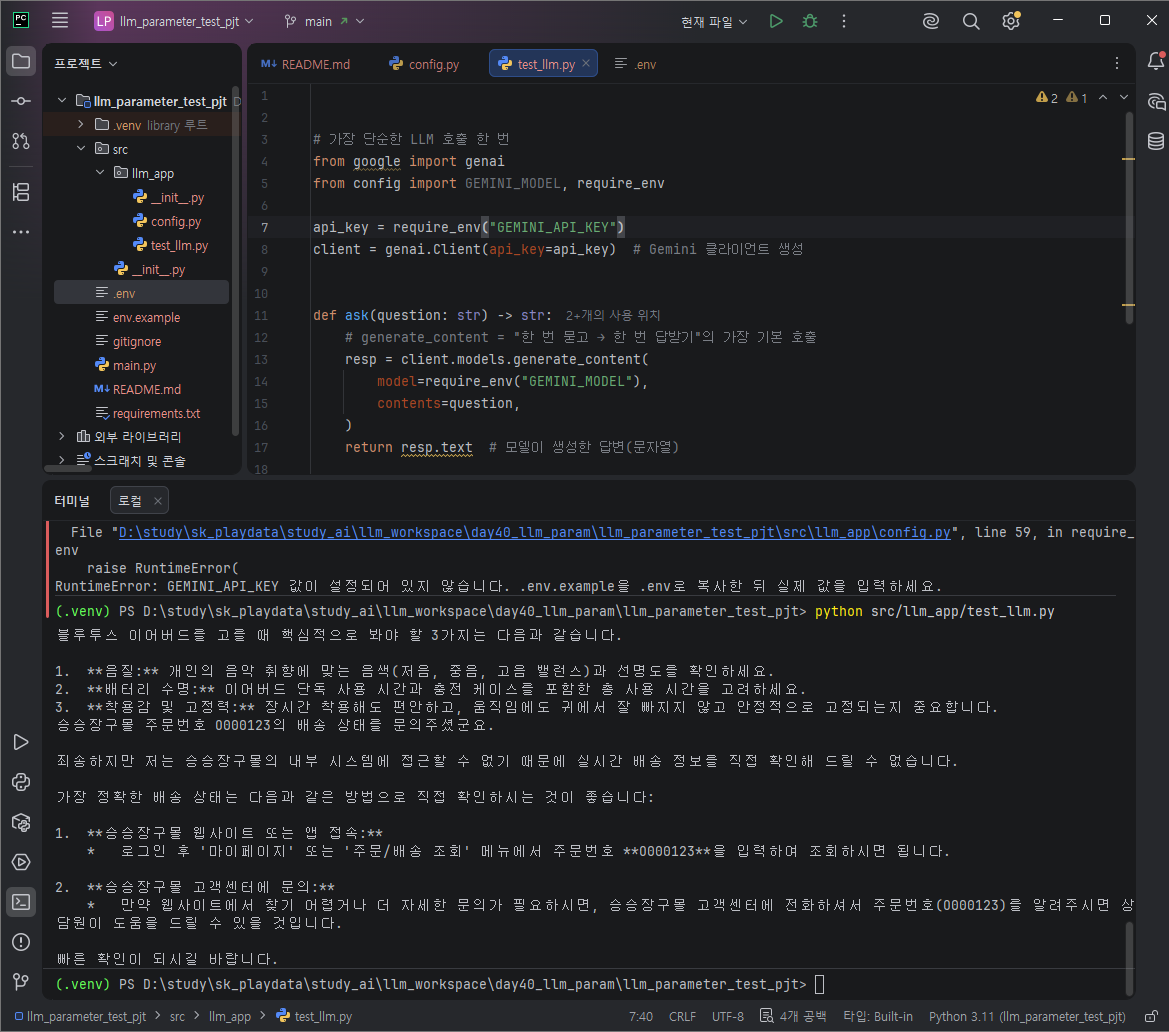Open the Problems tool window
The height and width of the screenshot is (1032, 1169).
(21, 942)
